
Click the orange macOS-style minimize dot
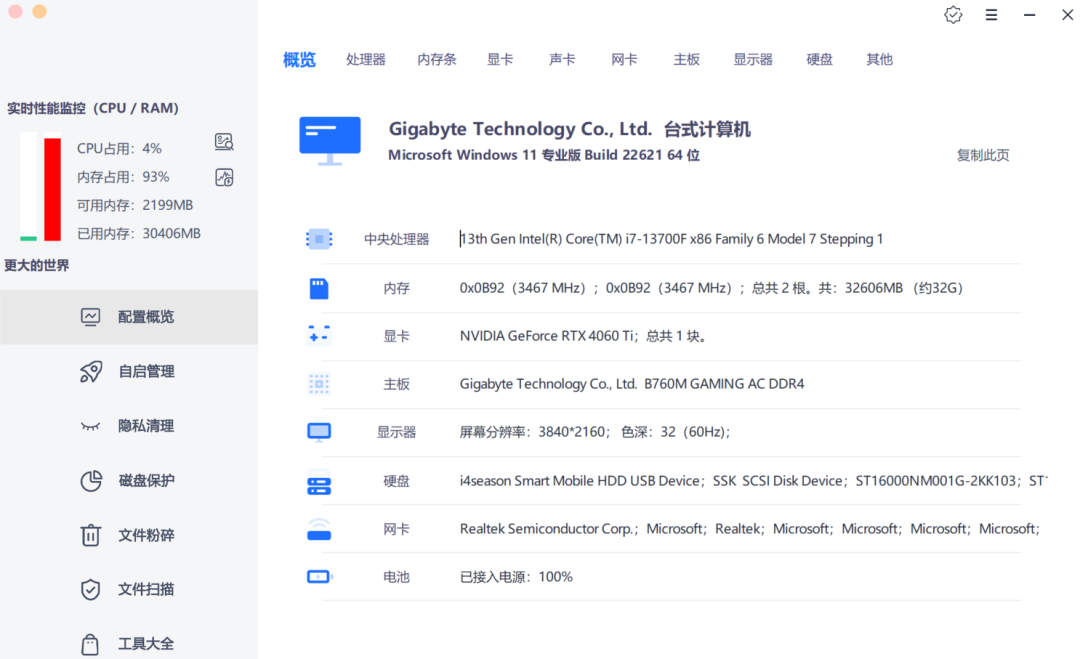coord(39,12)
